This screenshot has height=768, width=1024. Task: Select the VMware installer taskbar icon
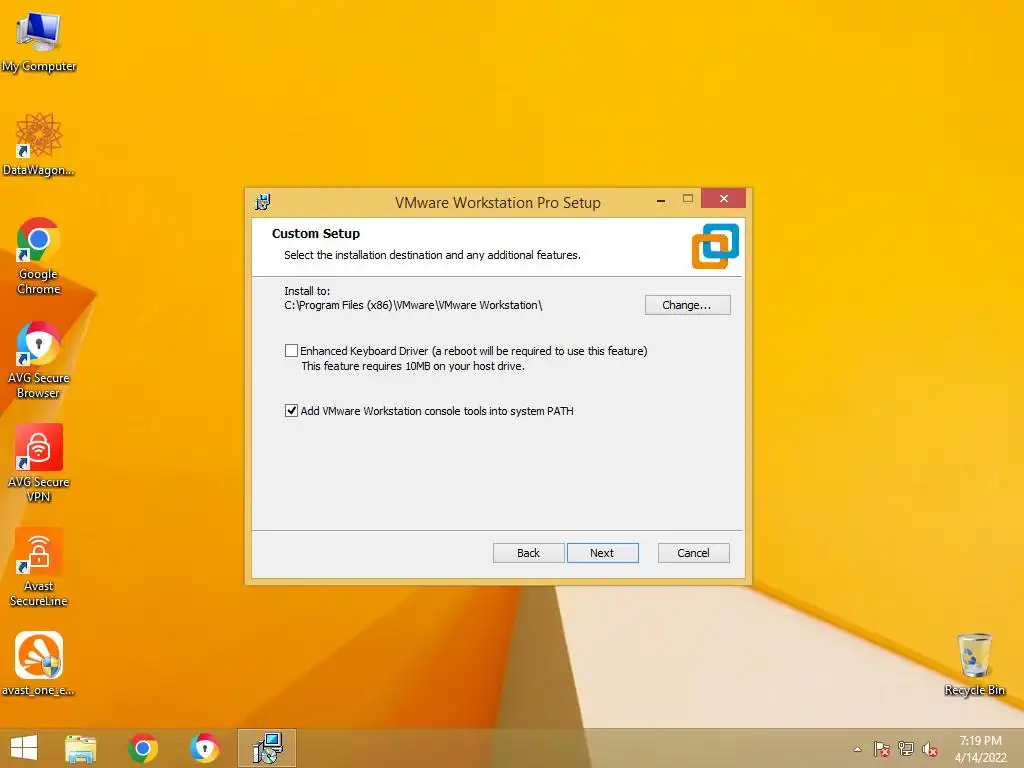[x=267, y=748]
